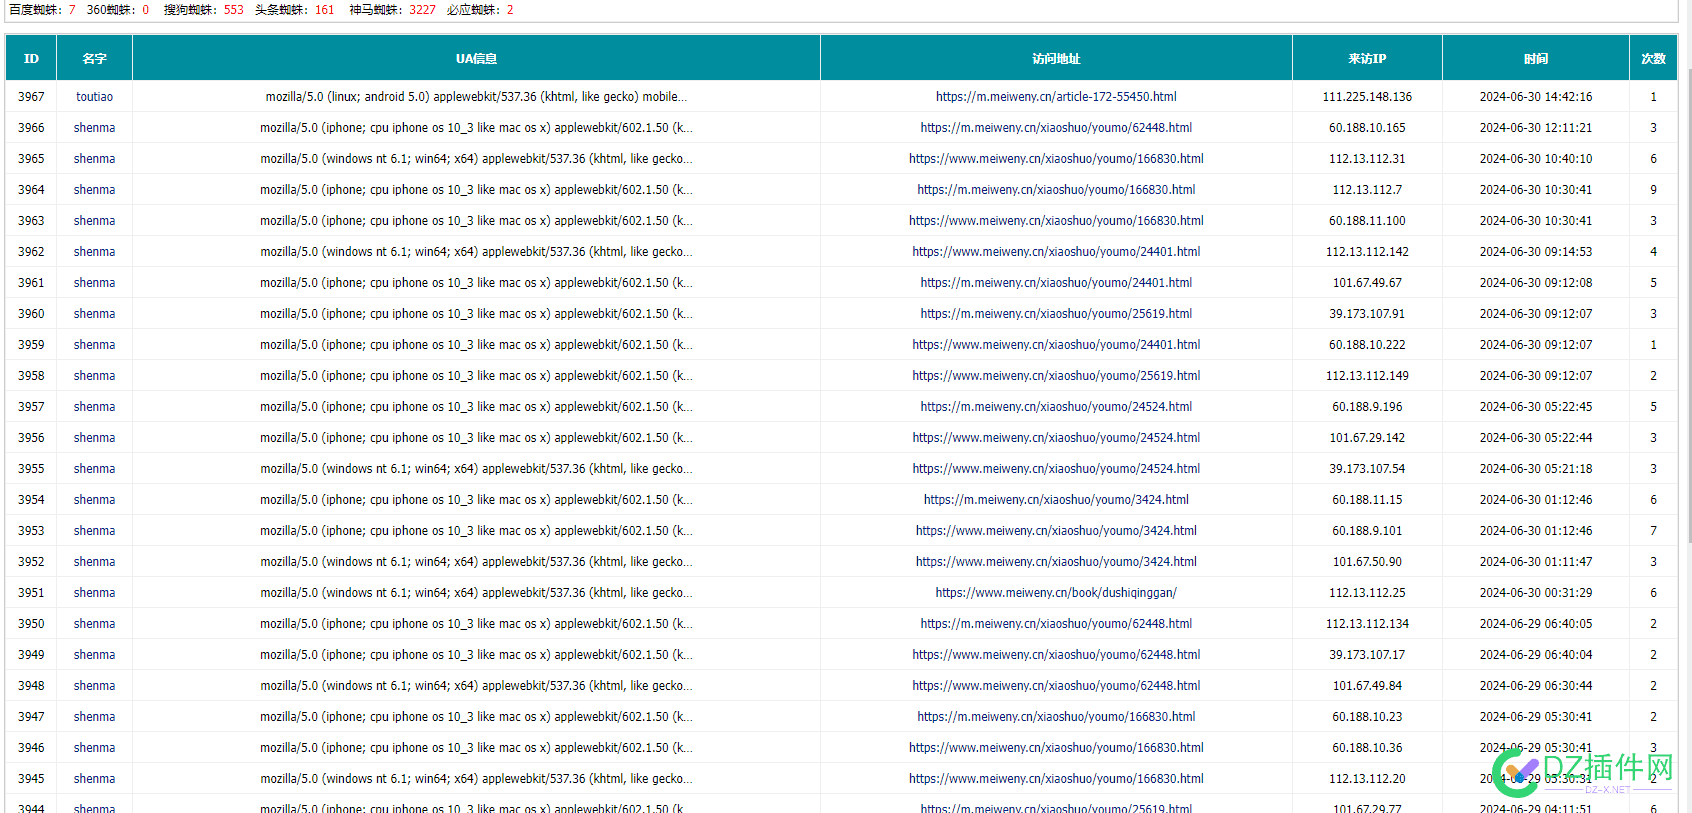Click ID cell 3948
Image resolution: width=1692 pixels, height=813 pixels.
tap(31, 686)
